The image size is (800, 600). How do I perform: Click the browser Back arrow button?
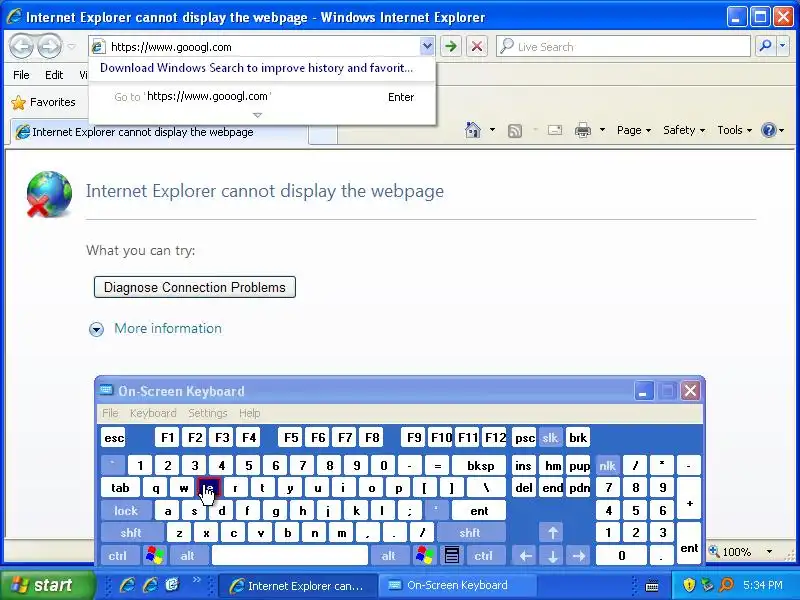[x=21, y=46]
